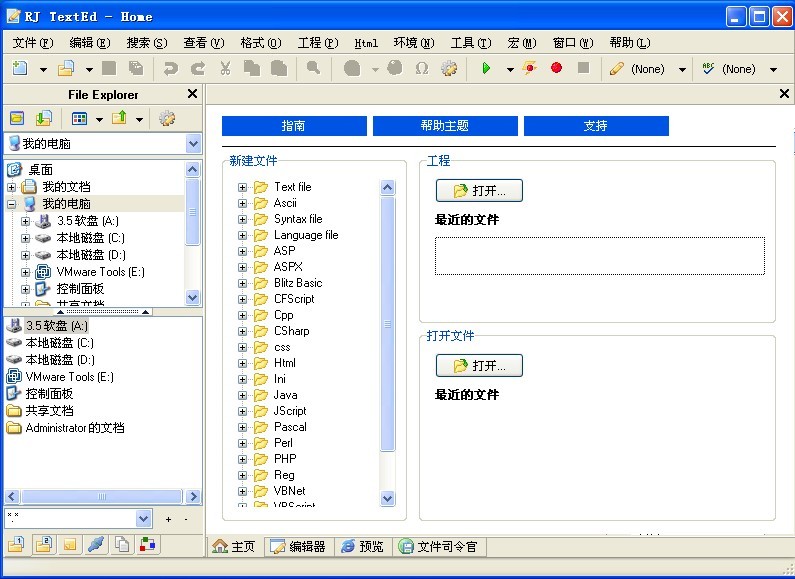This screenshot has height=579, width=795.
Task: Open the 格式 menu
Action: (x=260, y=43)
